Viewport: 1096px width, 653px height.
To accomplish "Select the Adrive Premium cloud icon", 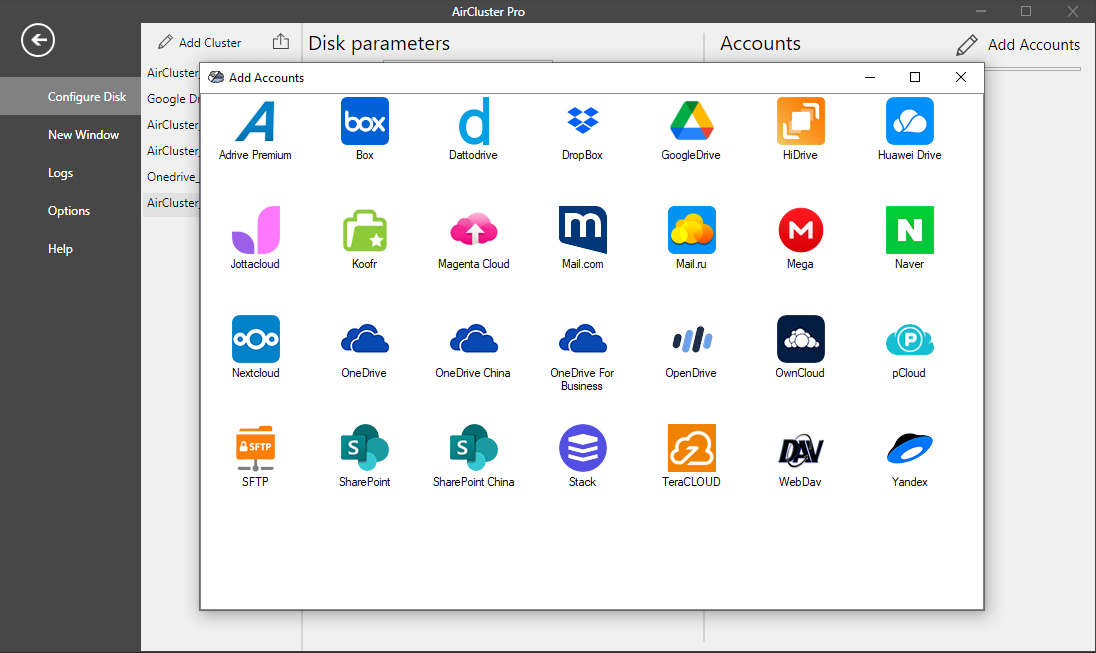I will click(255, 122).
